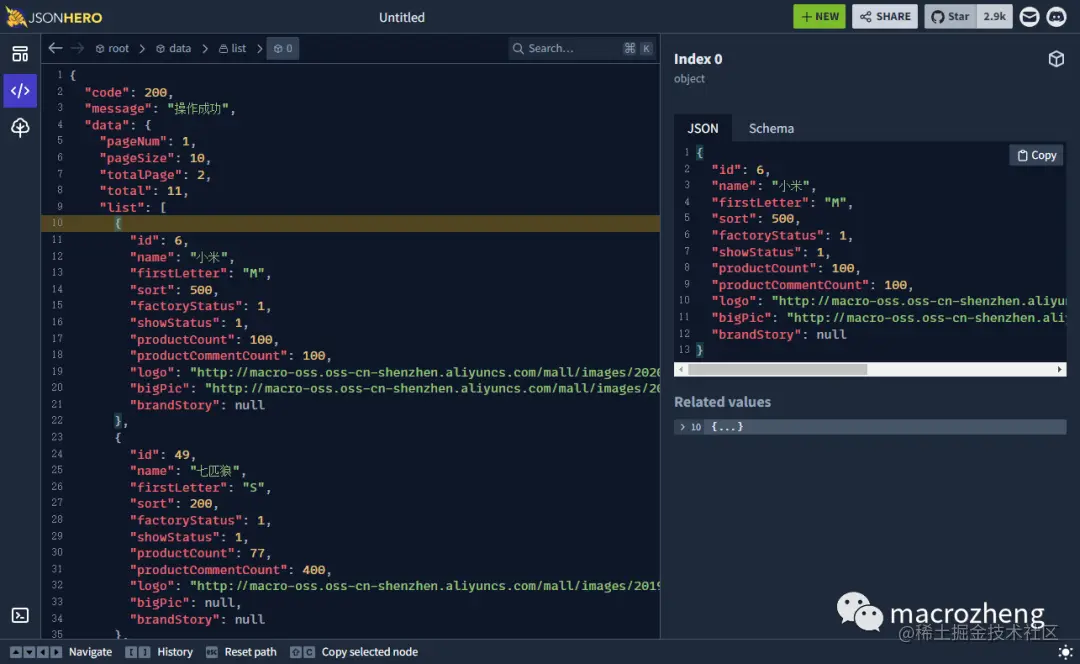This screenshot has height=664, width=1080.
Task: Navigate to root breadcrumb
Action: pyautogui.click(x=112, y=48)
